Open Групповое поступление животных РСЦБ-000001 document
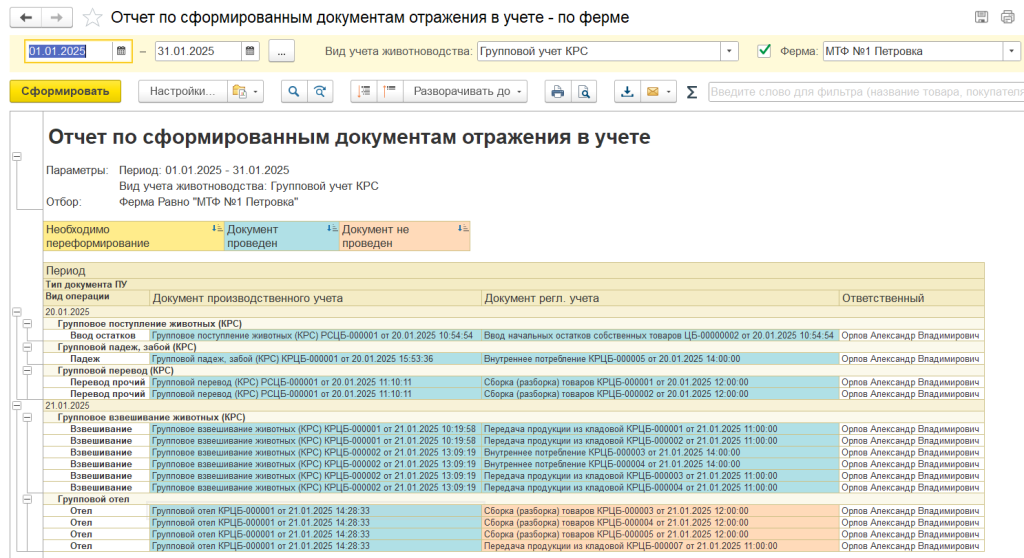The image size is (1024, 558). click(315, 335)
